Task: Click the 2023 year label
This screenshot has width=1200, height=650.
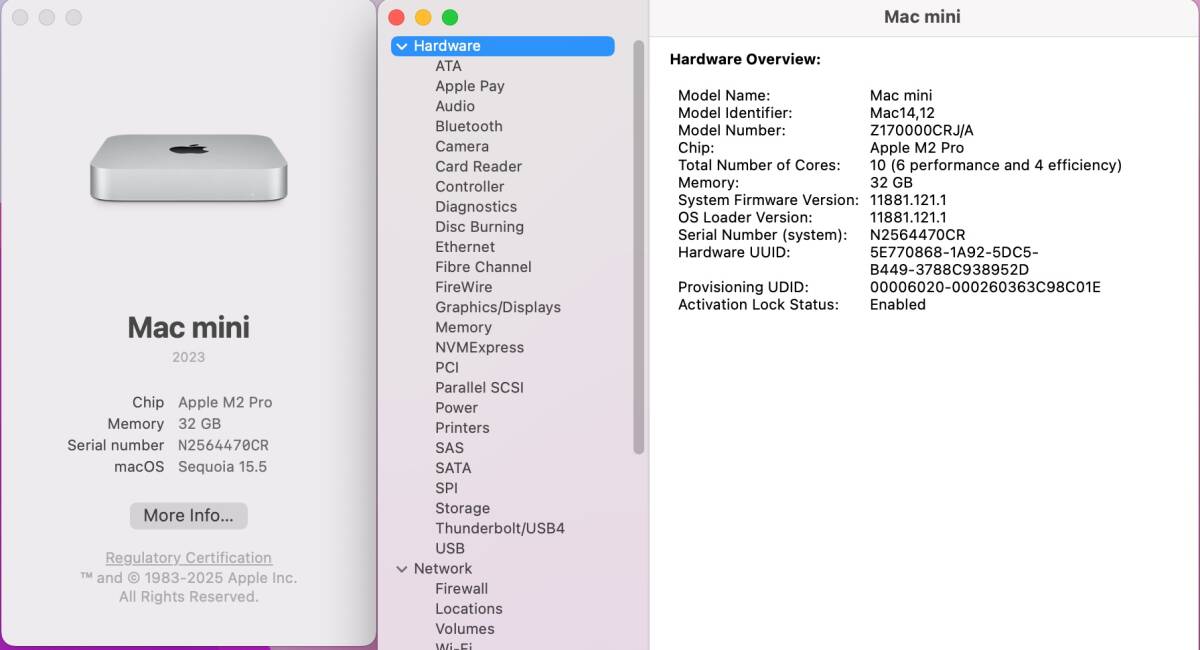Action: 188,357
